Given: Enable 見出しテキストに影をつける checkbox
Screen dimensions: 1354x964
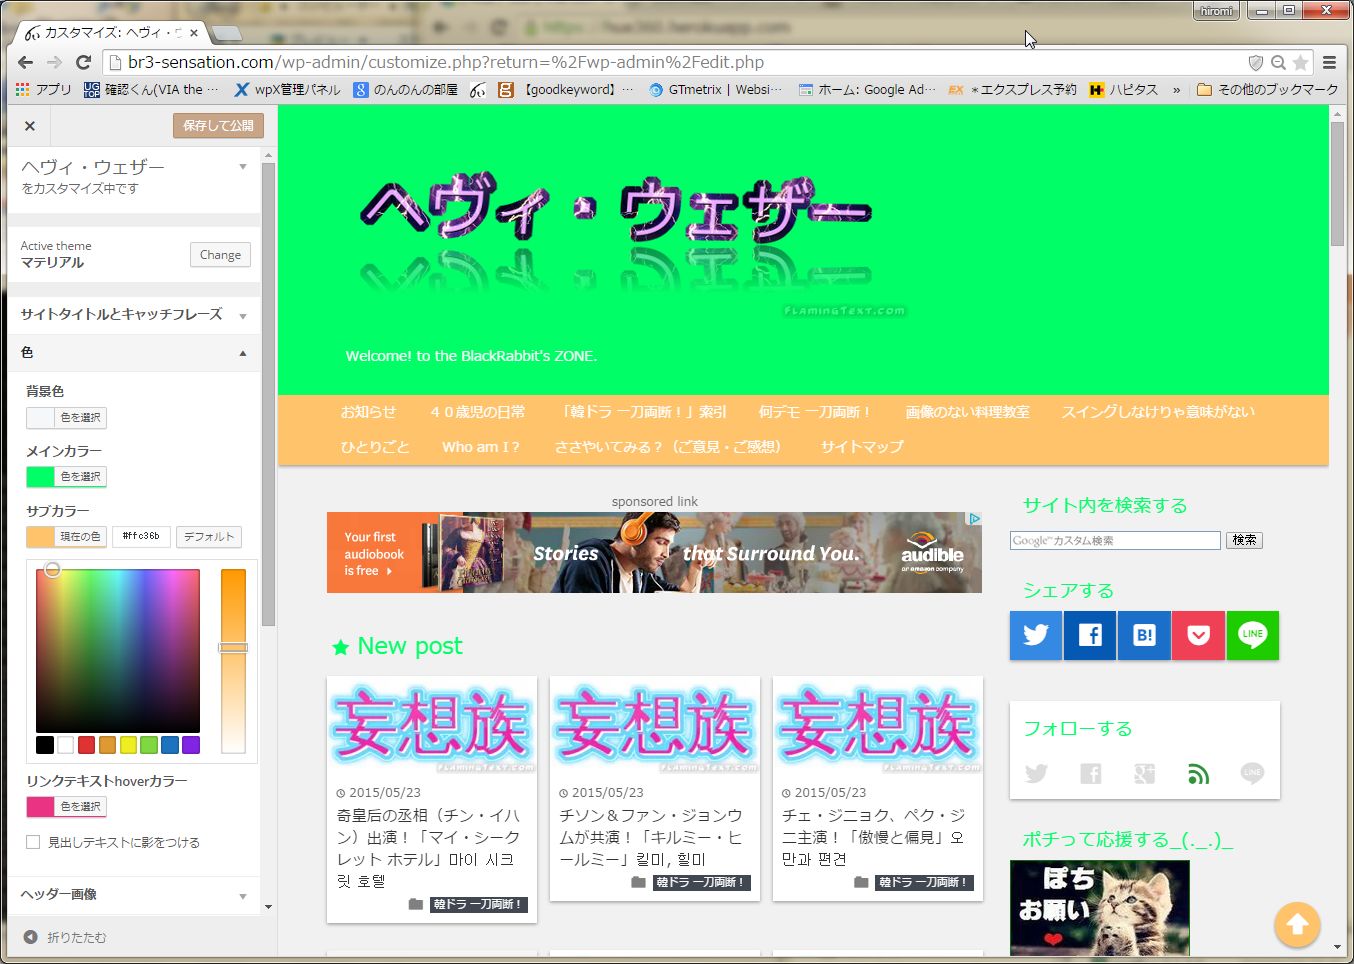Looking at the screenshot, I should (33, 842).
